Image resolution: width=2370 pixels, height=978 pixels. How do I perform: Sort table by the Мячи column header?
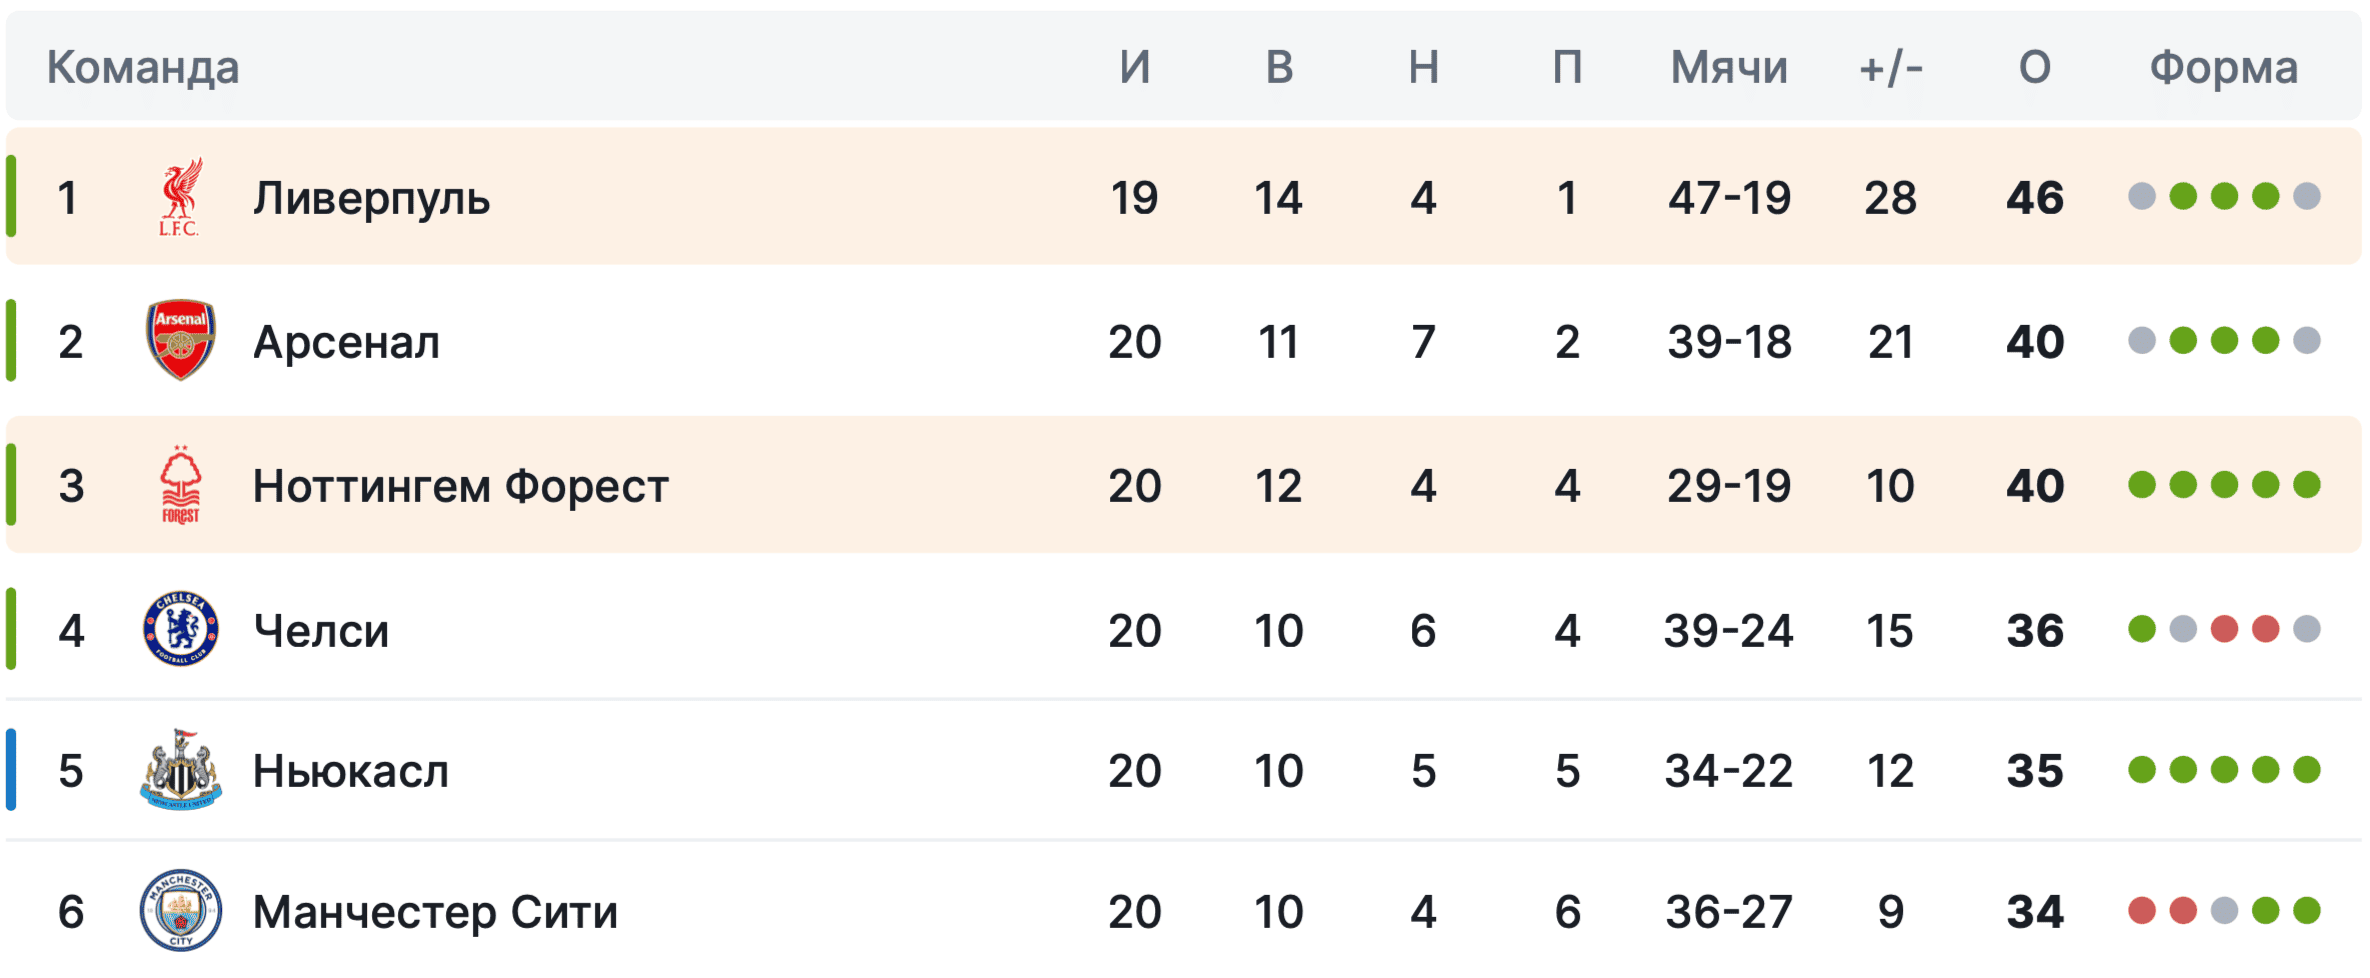point(1729,68)
